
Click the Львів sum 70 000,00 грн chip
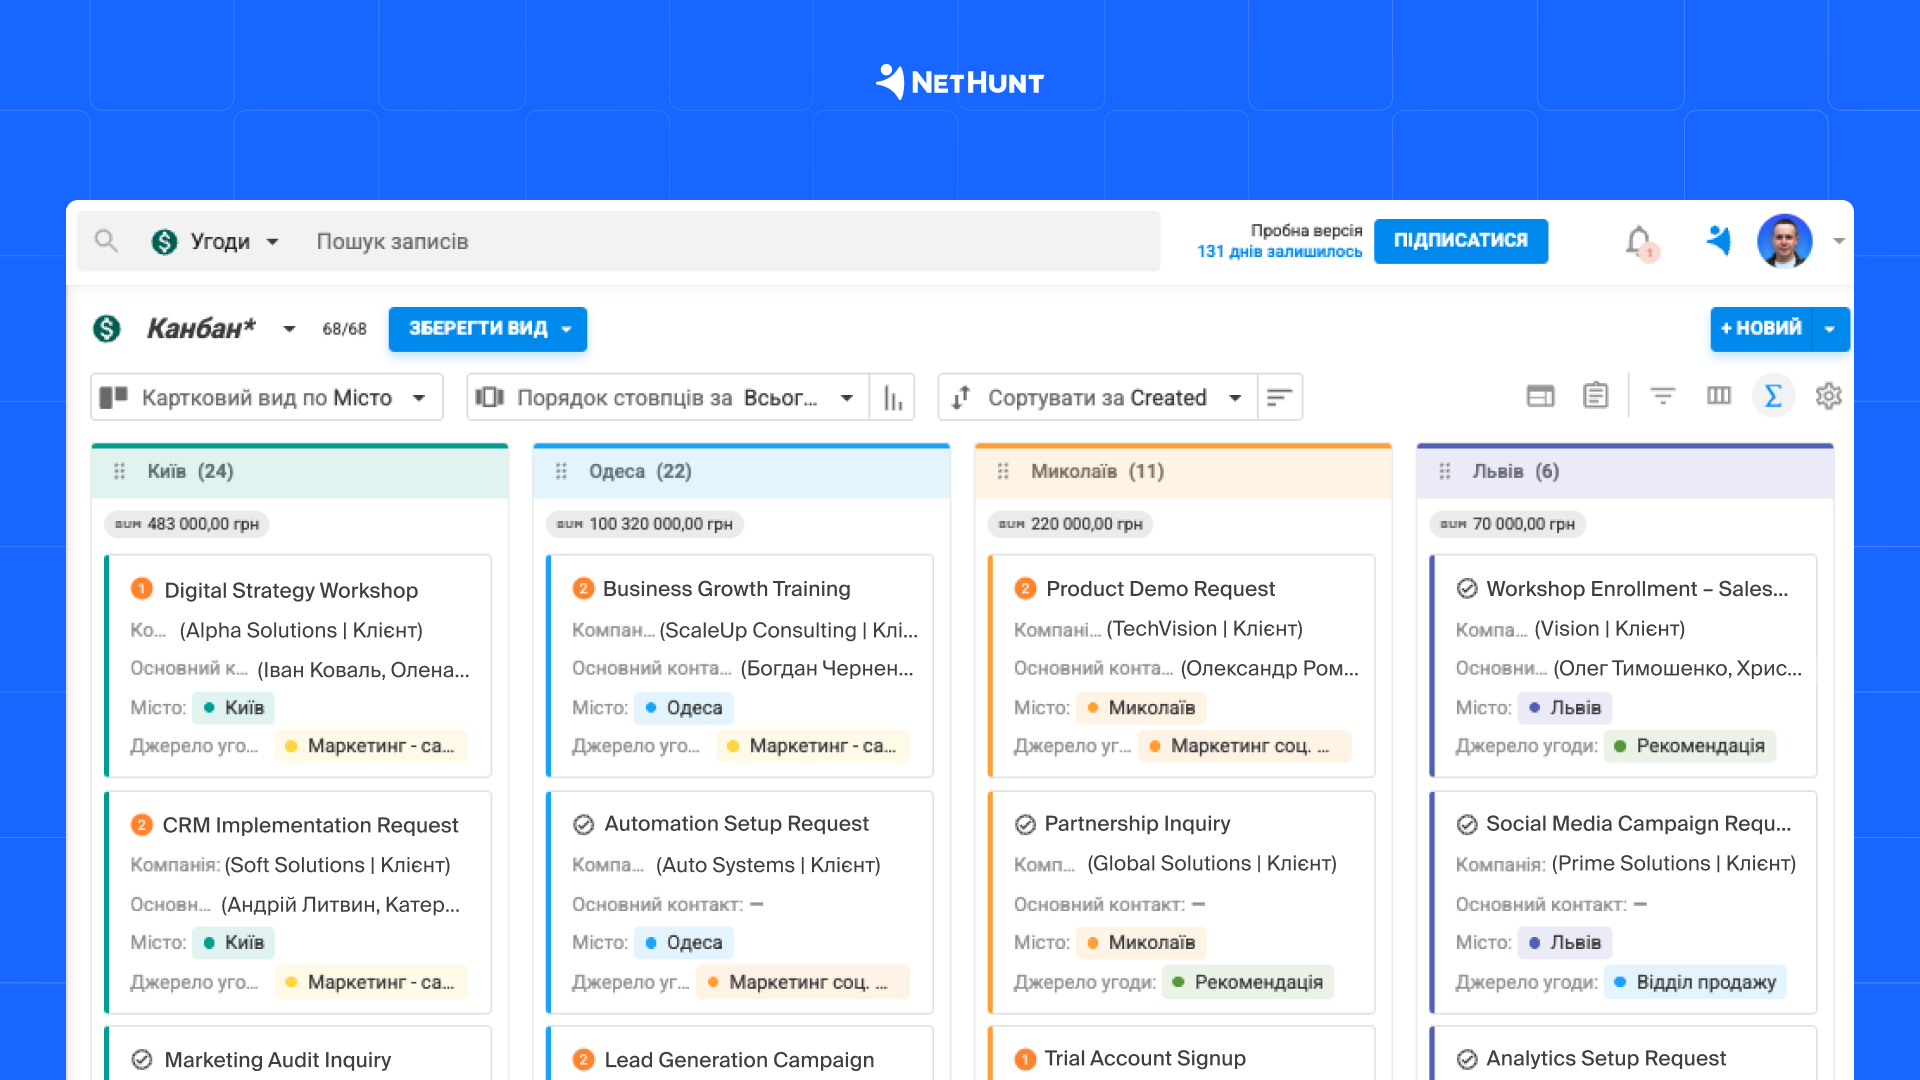click(x=1508, y=524)
